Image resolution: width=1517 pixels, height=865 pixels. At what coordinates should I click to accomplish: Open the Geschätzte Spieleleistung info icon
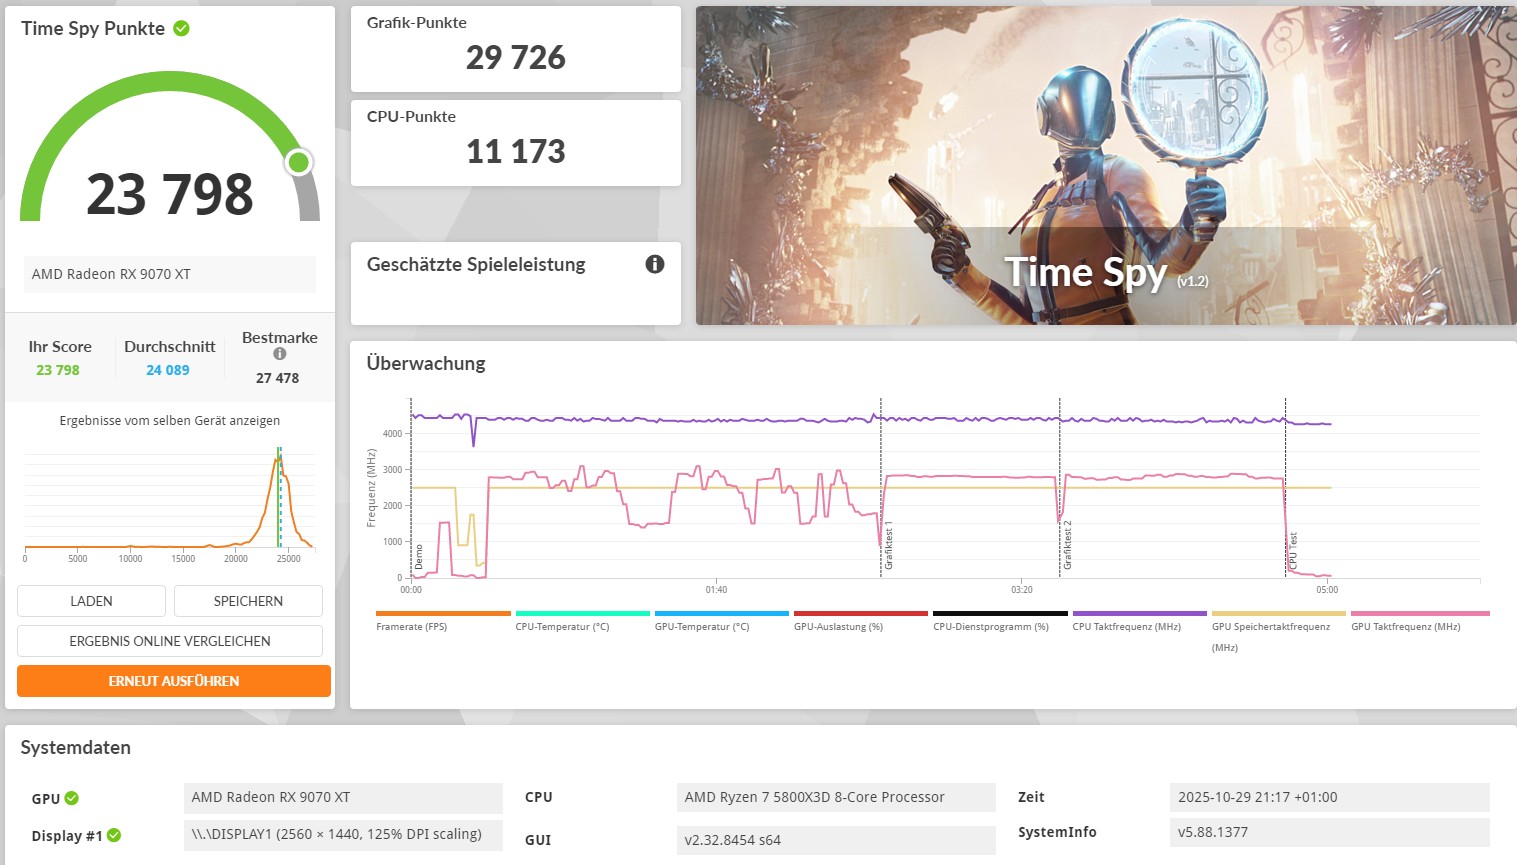(x=655, y=263)
